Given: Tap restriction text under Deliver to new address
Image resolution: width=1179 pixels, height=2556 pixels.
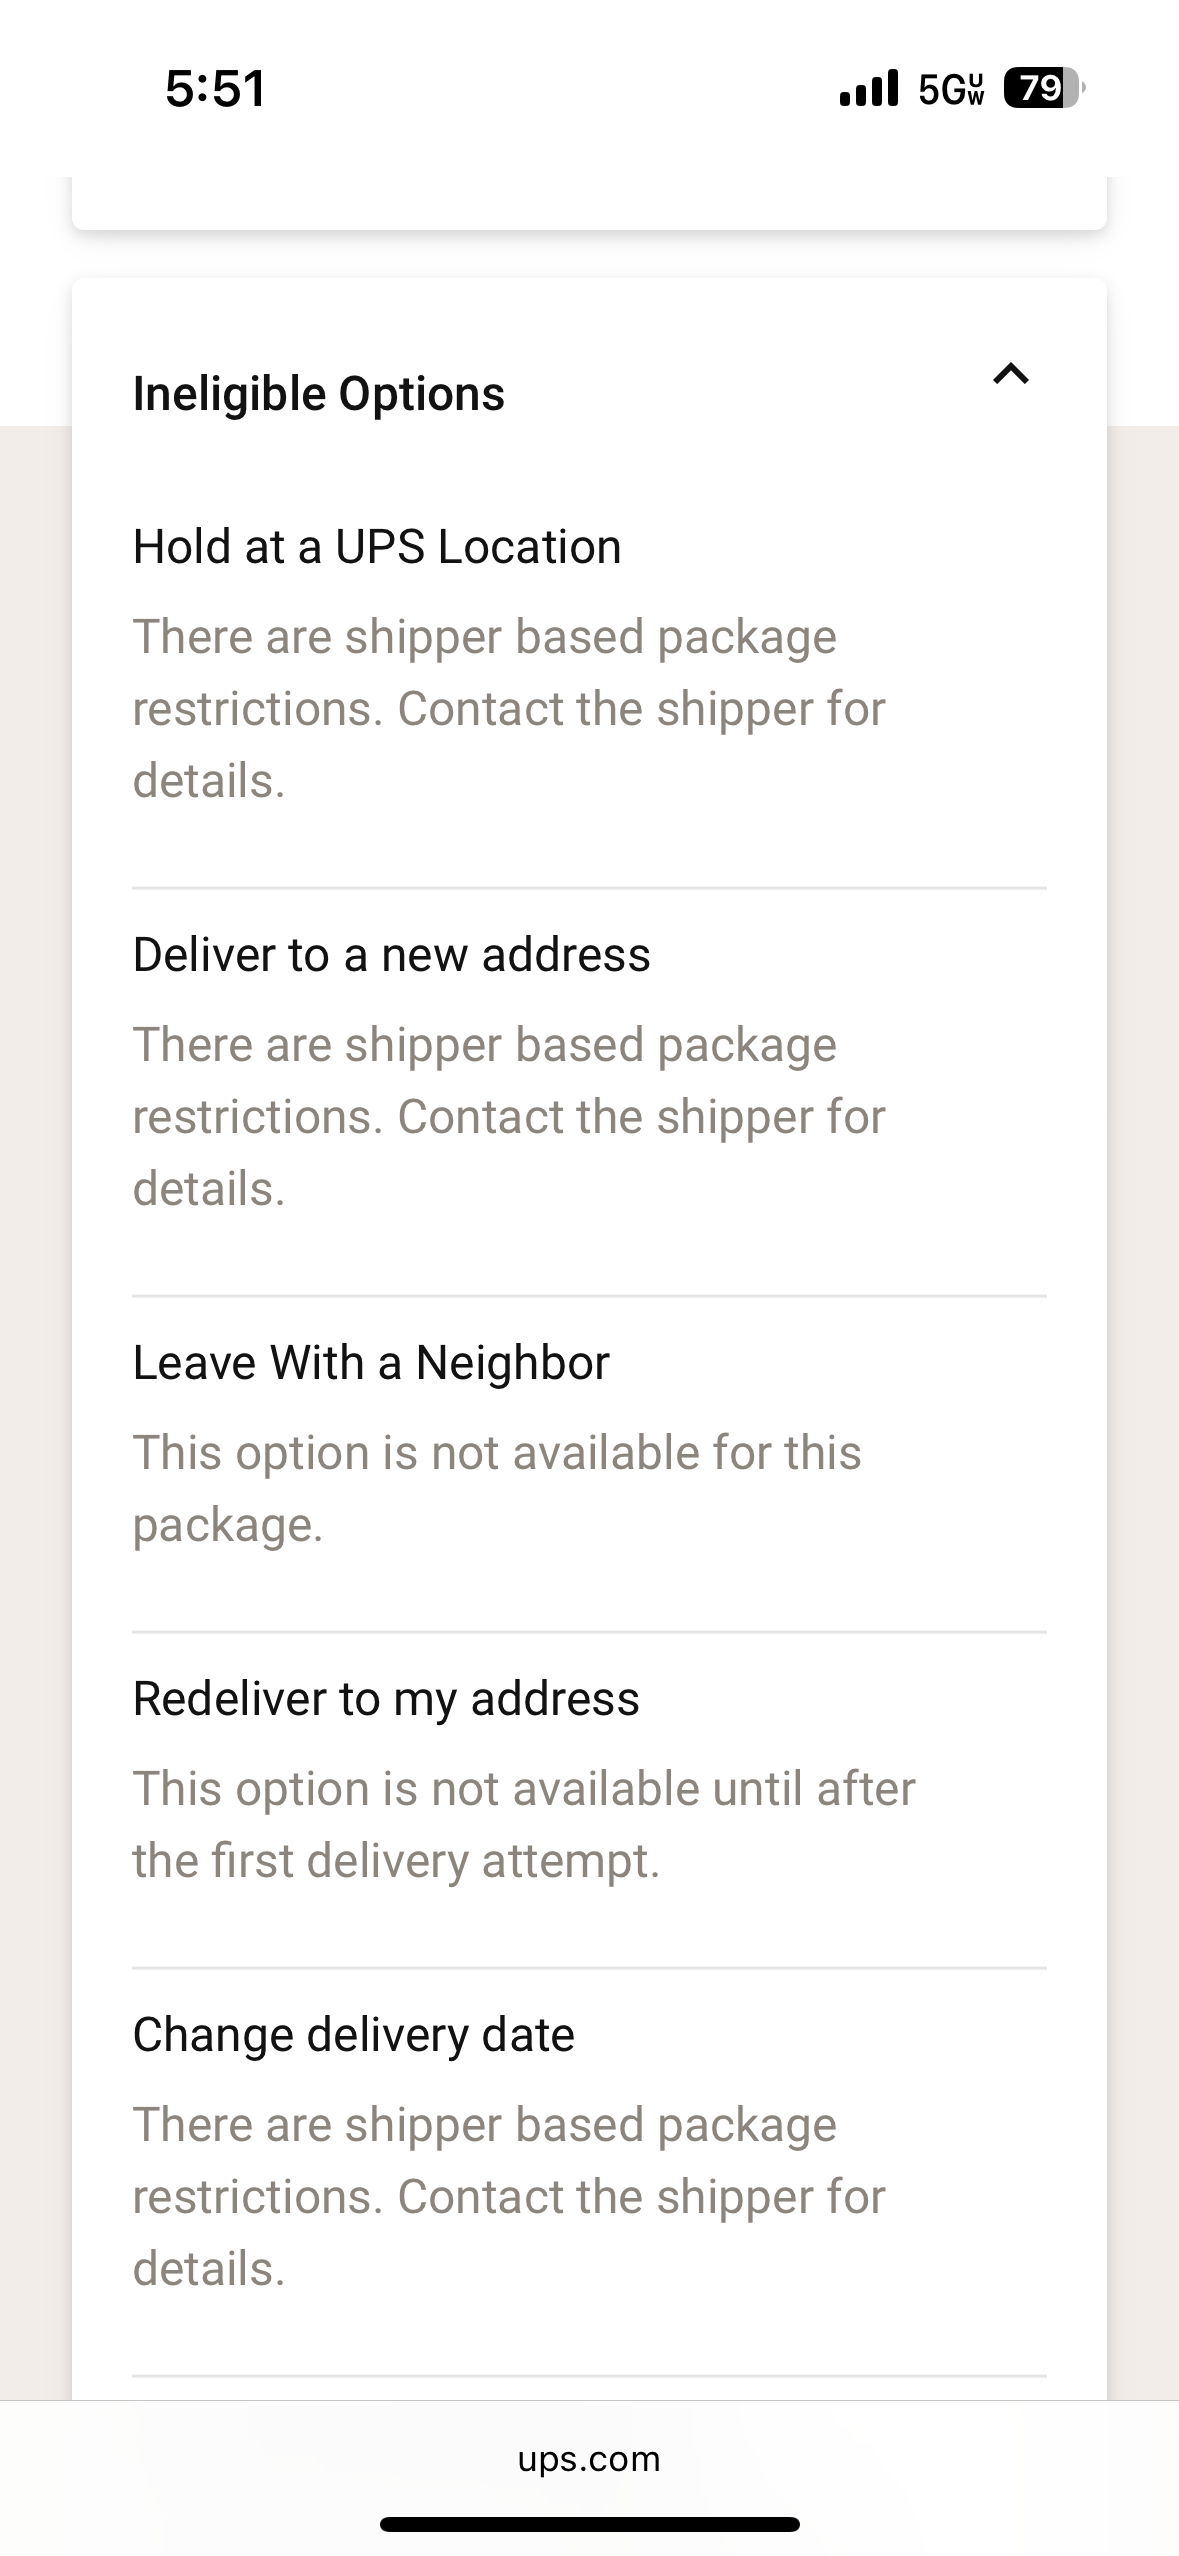Looking at the screenshot, I should coord(509,1117).
